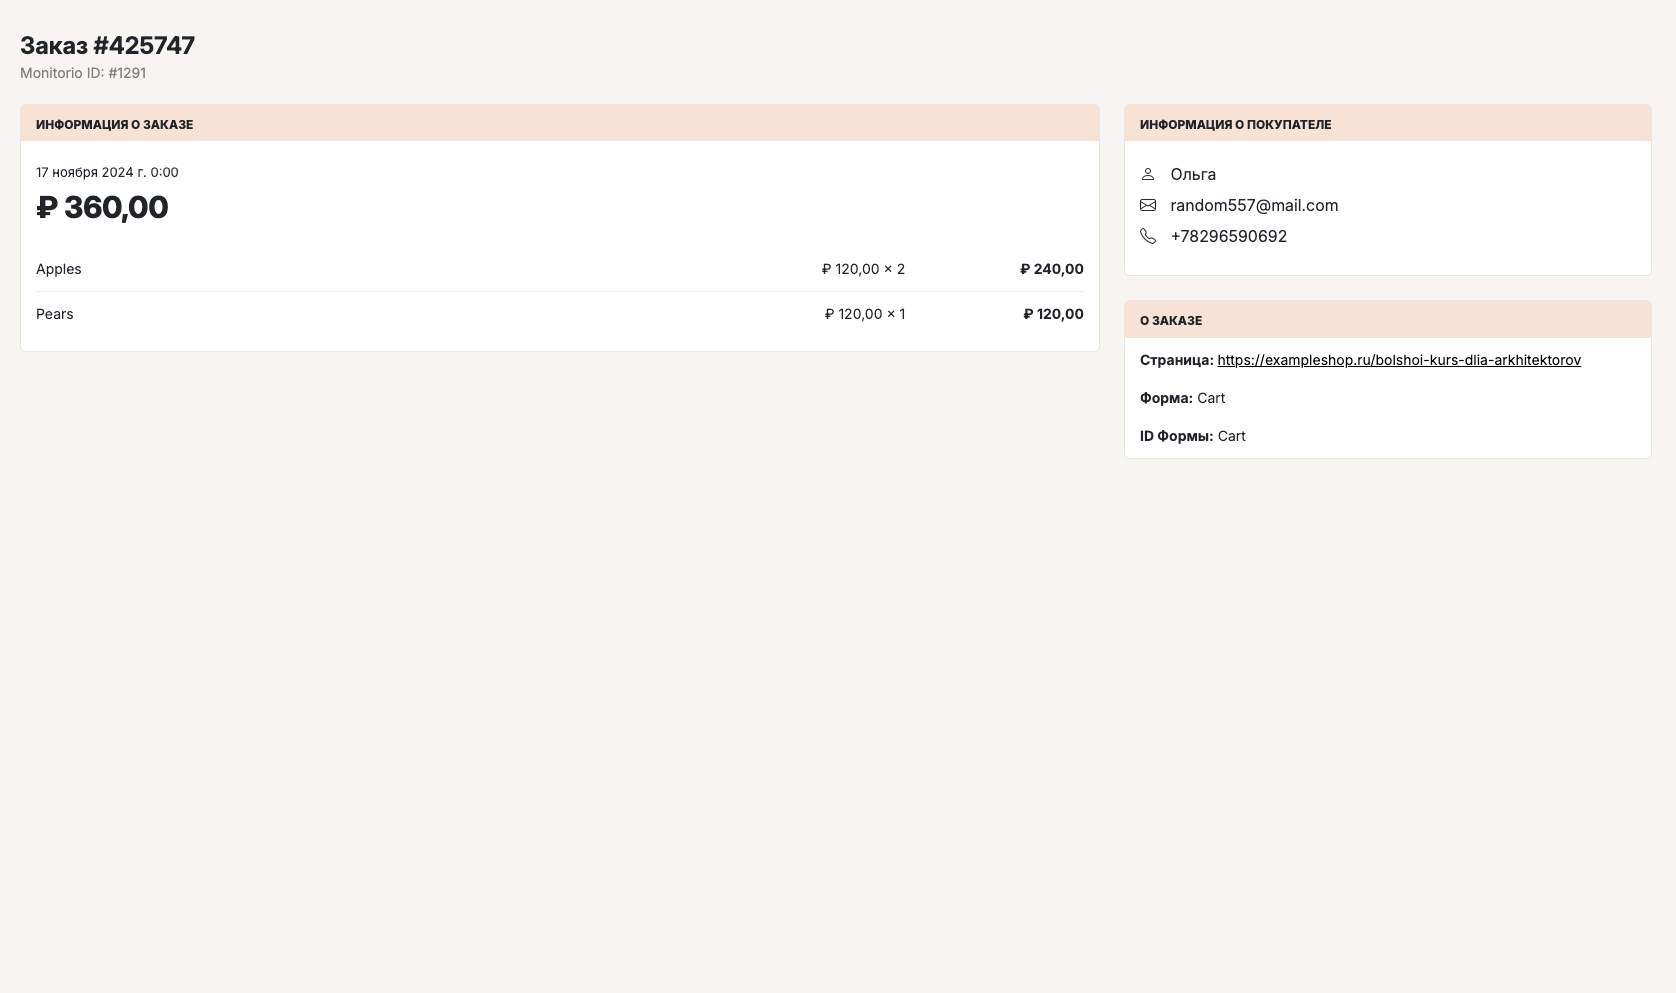This screenshot has width=1676, height=993.
Task: Click the envelope icon next to email
Action: coord(1148,205)
